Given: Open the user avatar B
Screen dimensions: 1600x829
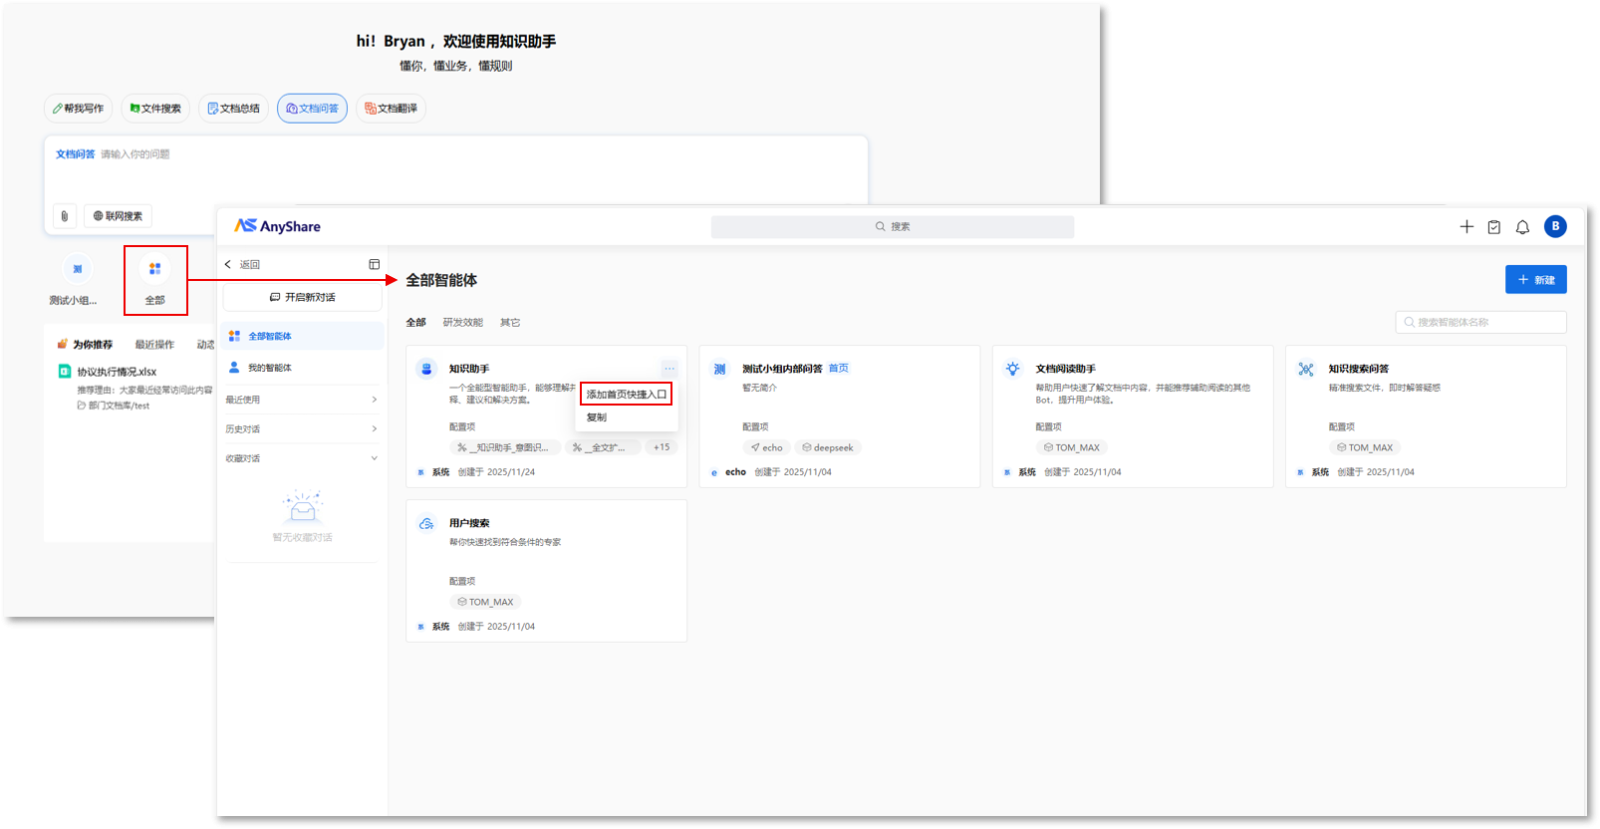Looking at the screenshot, I should click(1555, 227).
